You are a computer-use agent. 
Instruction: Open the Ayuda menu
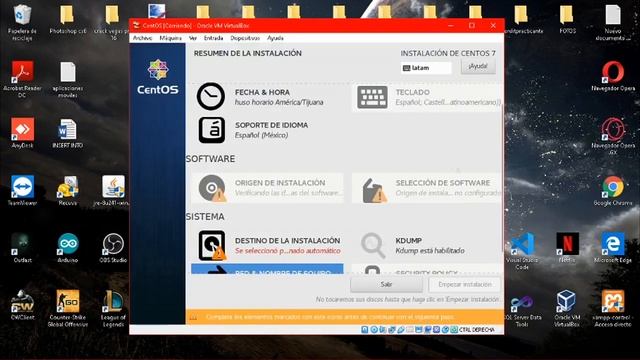(x=276, y=38)
